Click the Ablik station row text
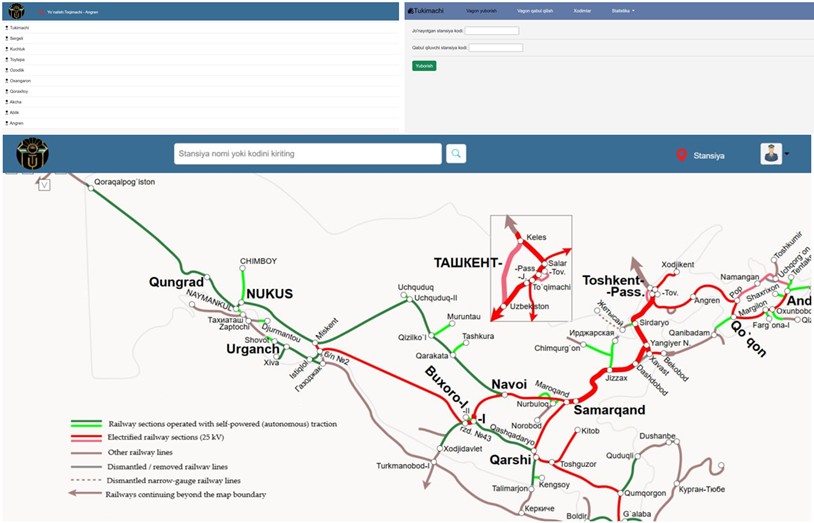 pos(15,113)
